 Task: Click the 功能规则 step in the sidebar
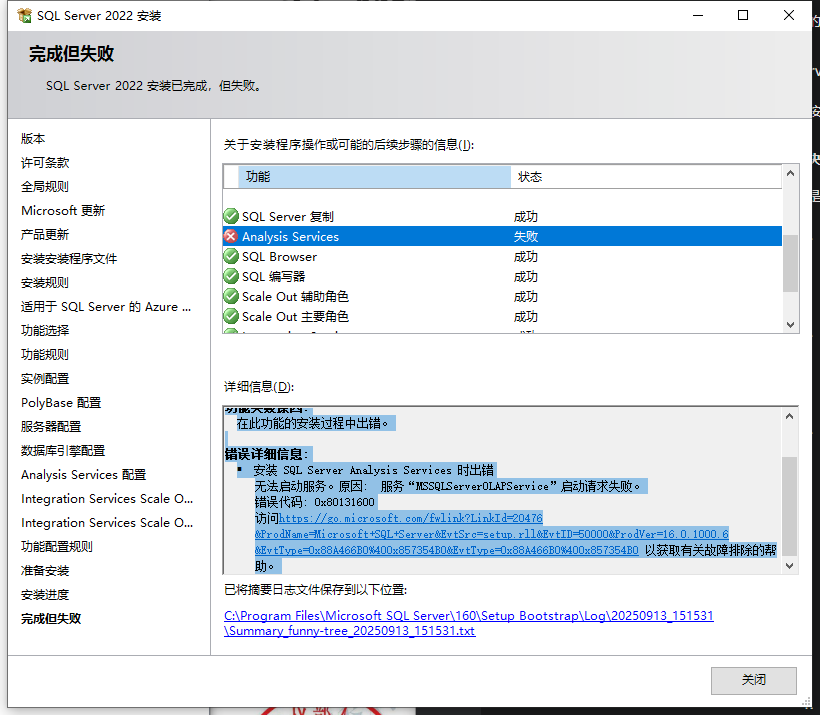point(45,355)
